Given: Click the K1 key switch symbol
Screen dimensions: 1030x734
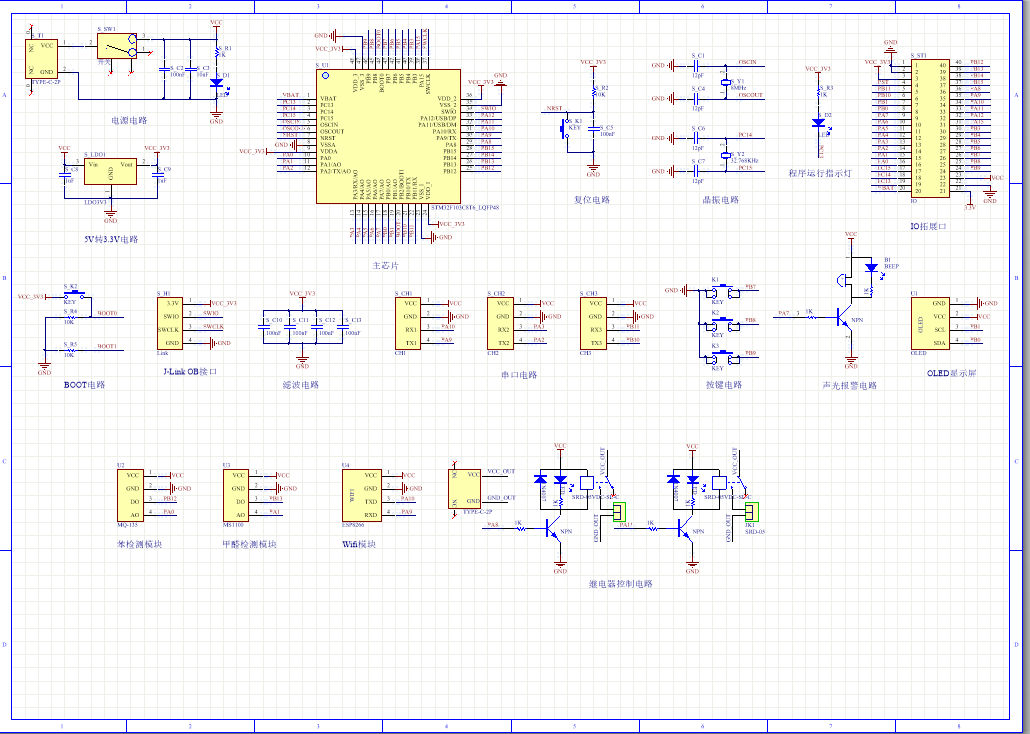Looking at the screenshot, I should tap(722, 291).
